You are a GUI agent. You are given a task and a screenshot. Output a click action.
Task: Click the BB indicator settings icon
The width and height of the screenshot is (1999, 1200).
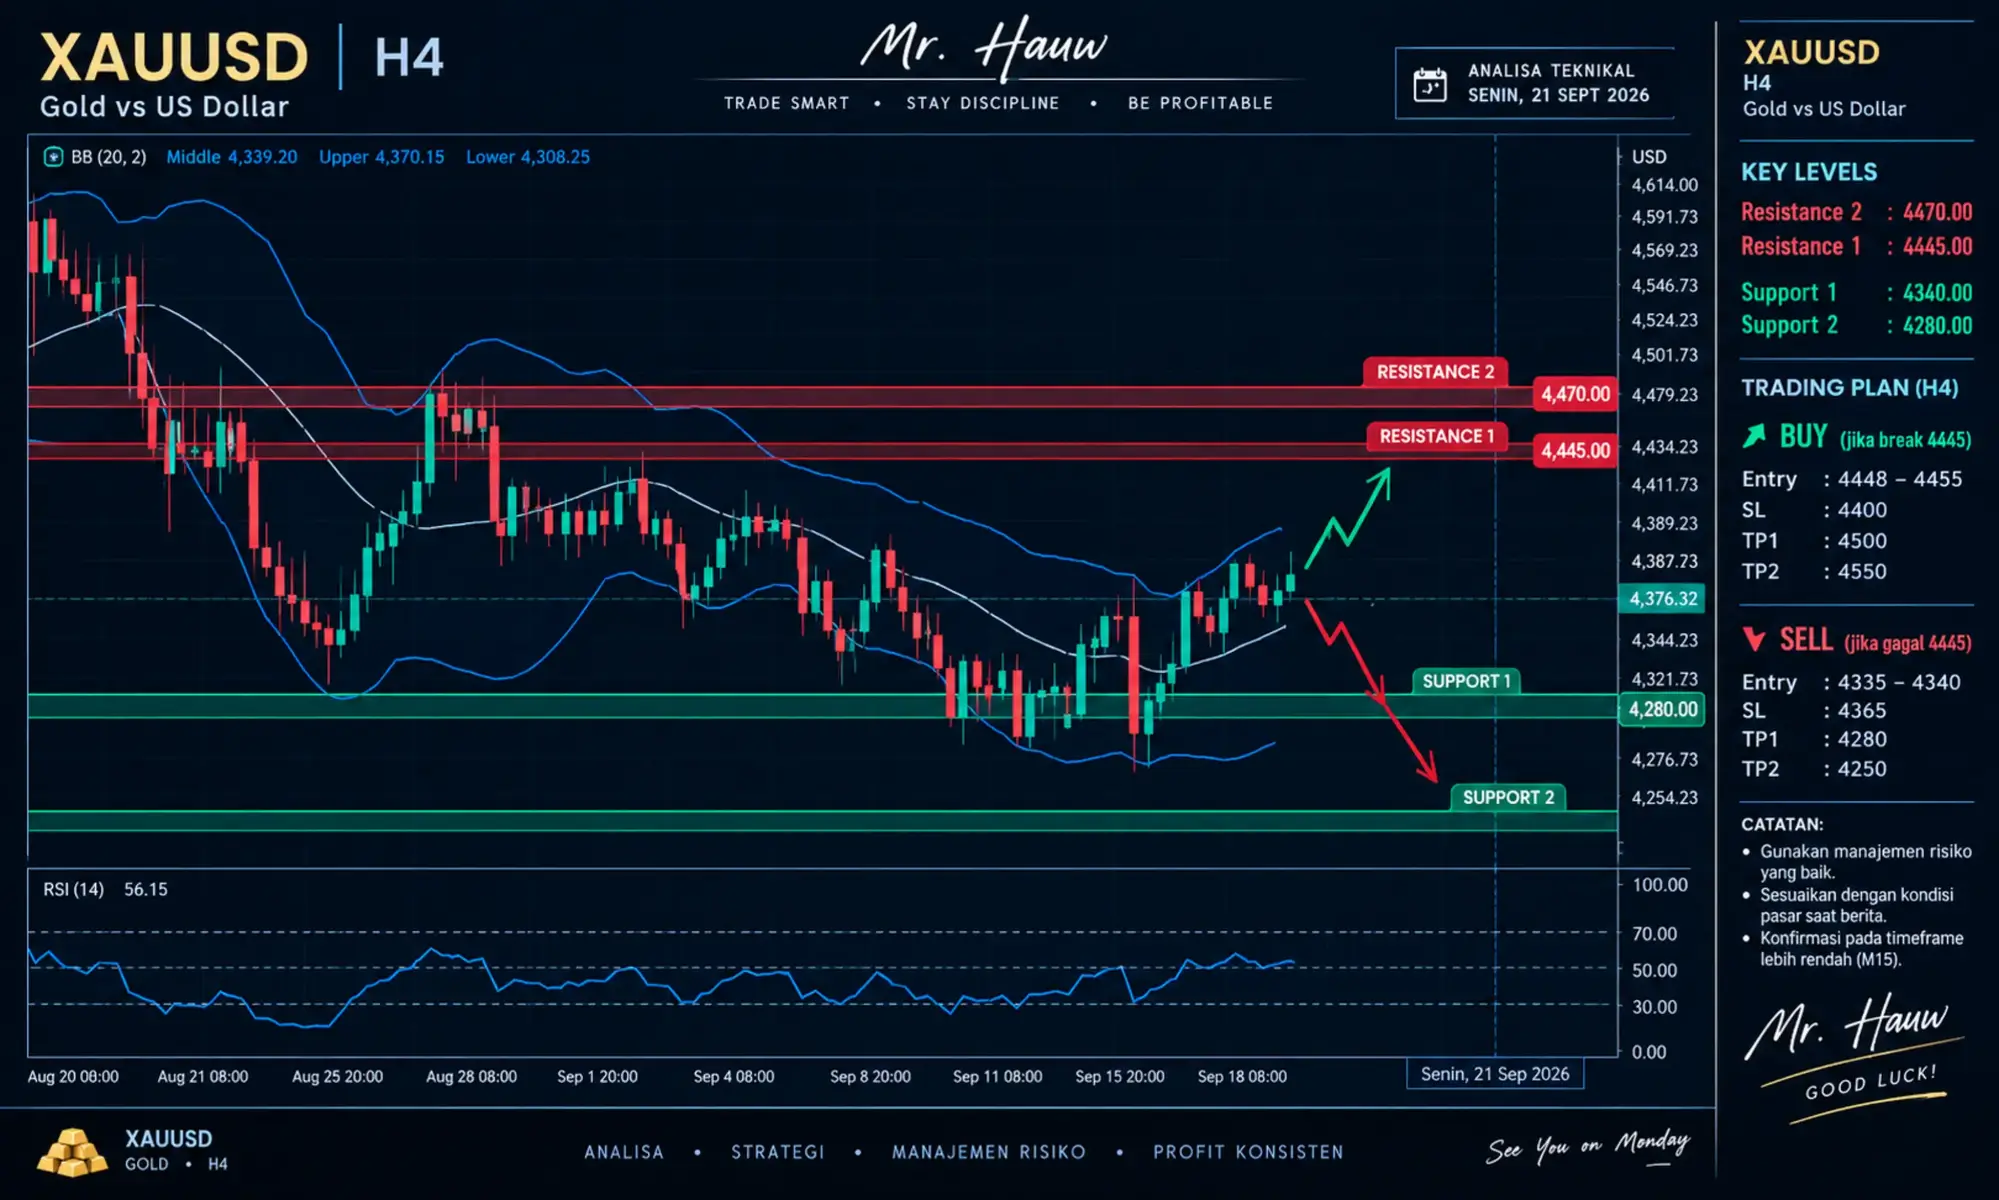tap(53, 157)
